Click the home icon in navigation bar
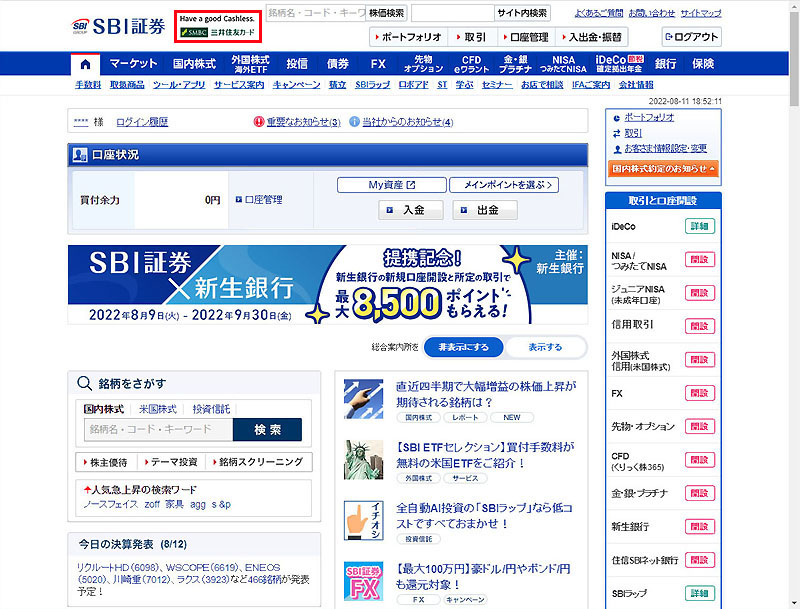800x609 pixels. pos(85,63)
